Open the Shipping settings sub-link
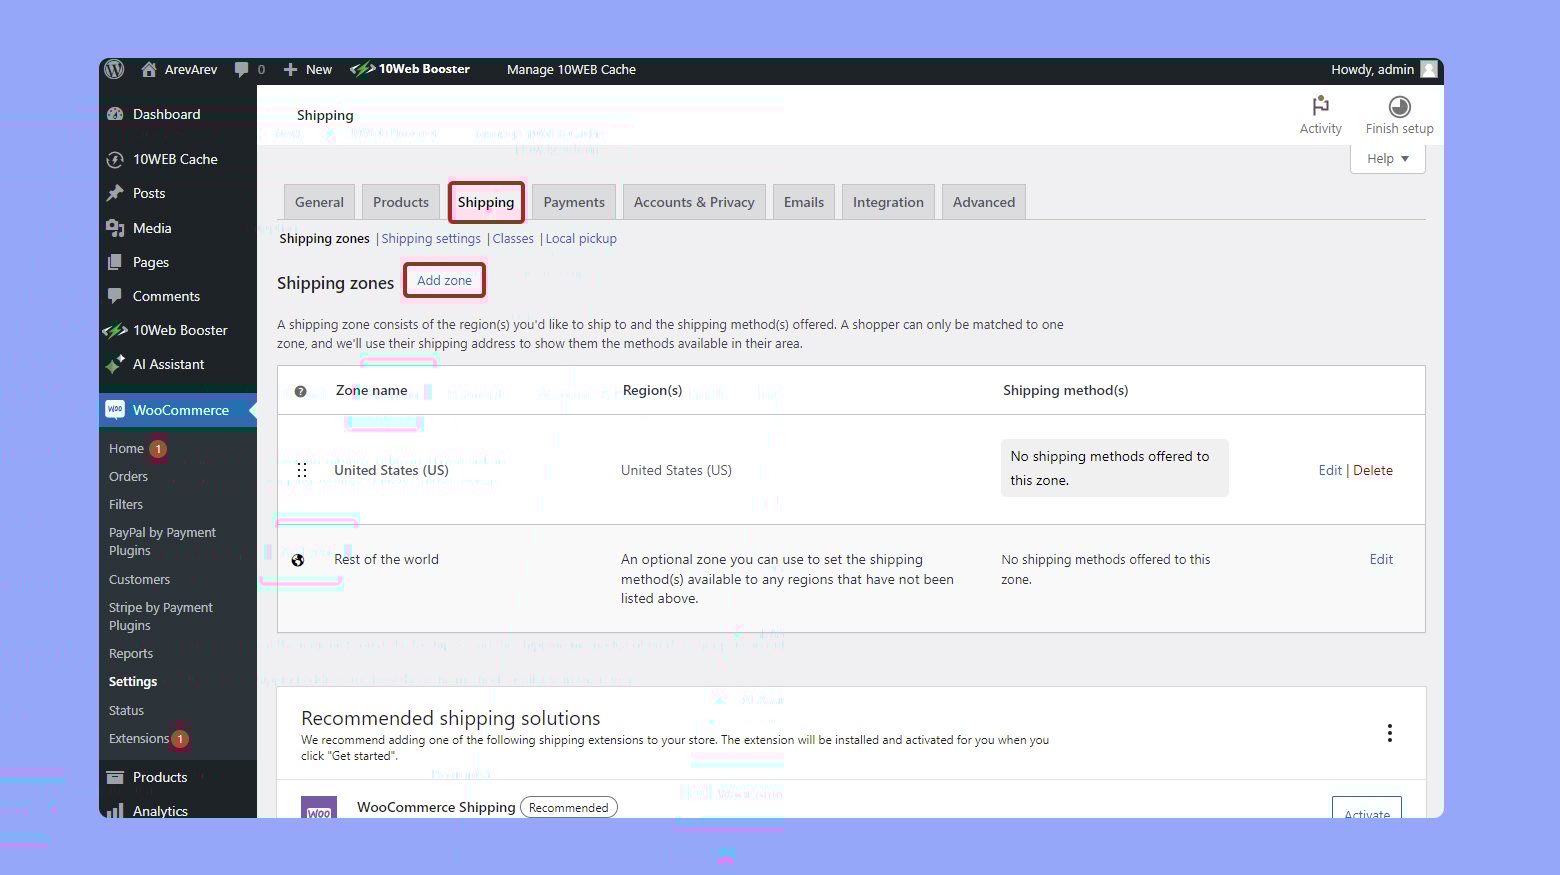The image size is (1560, 875). point(431,238)
